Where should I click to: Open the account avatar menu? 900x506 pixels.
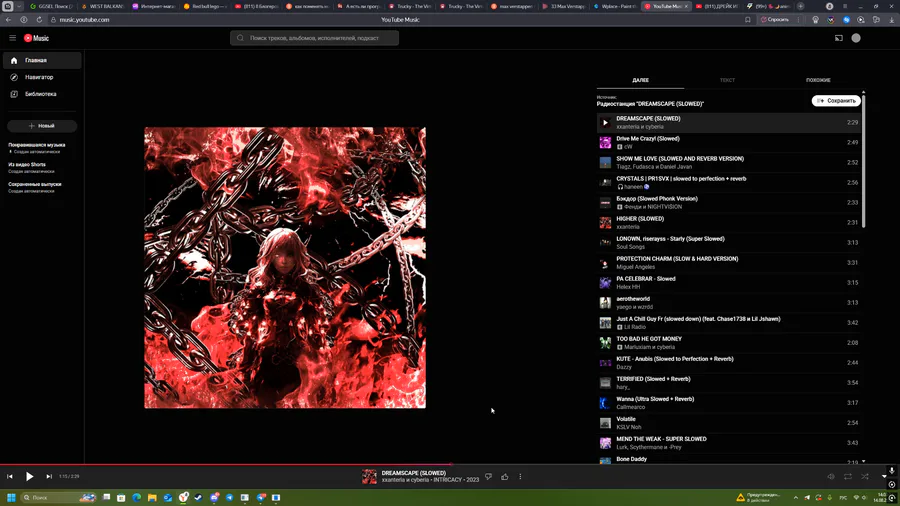coord(856,38)
